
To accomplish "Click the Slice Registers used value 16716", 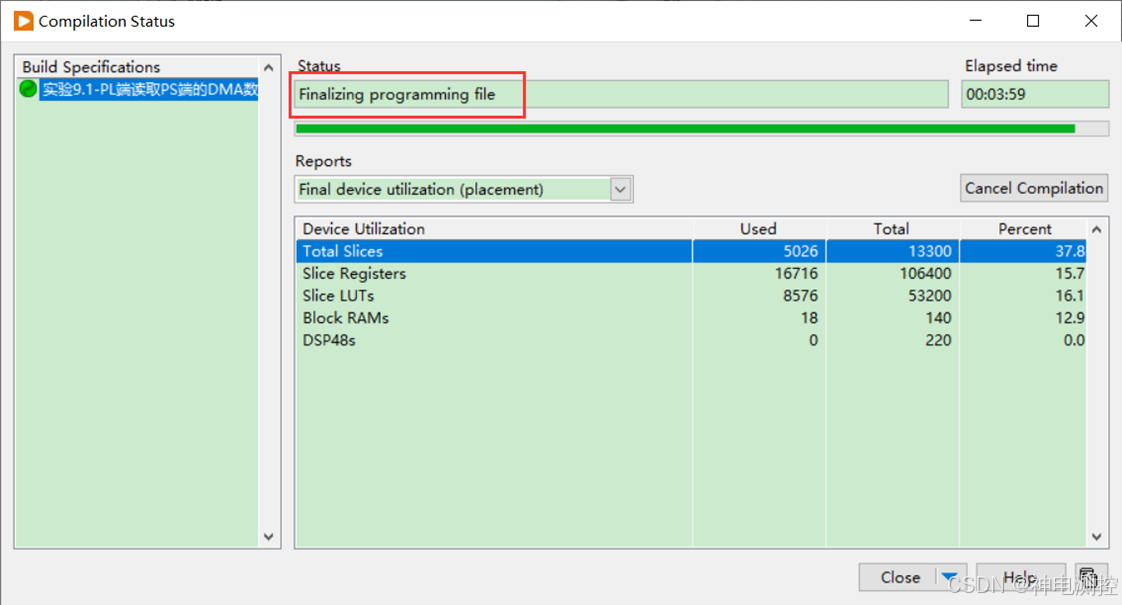I will [796, 274].
